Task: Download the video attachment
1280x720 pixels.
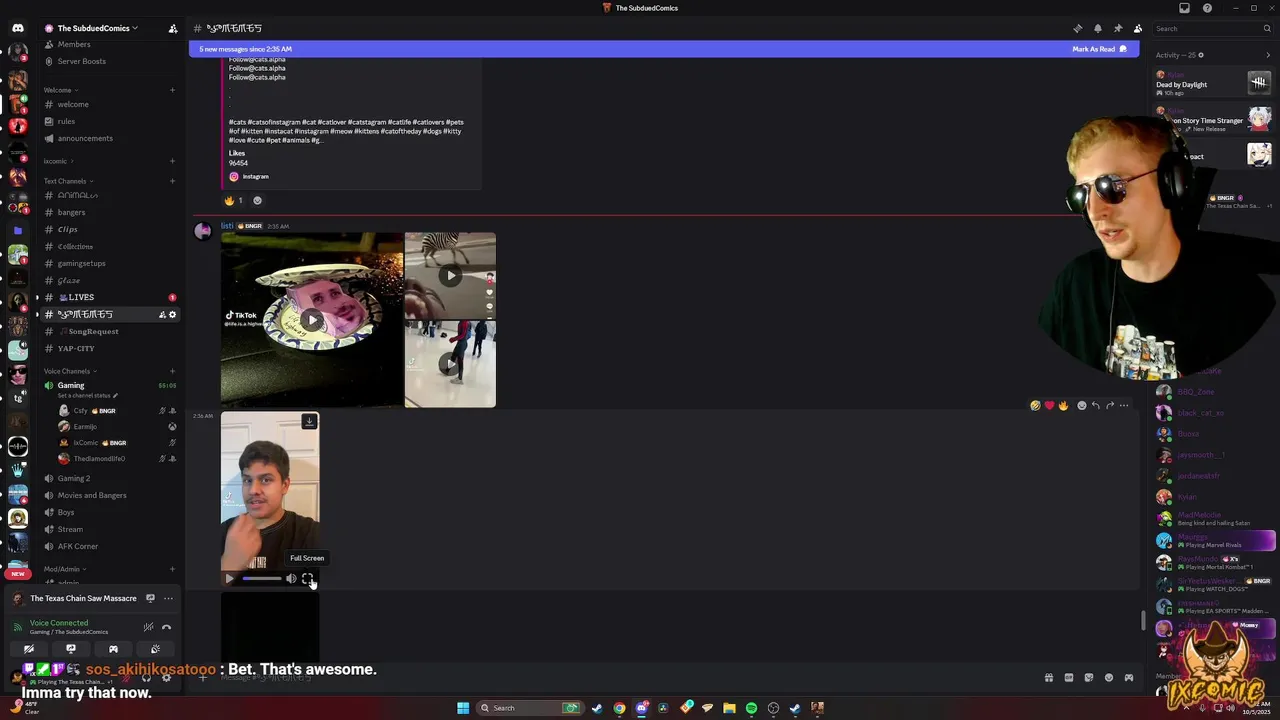Action: pyautogui.click(x=309, y=422)
